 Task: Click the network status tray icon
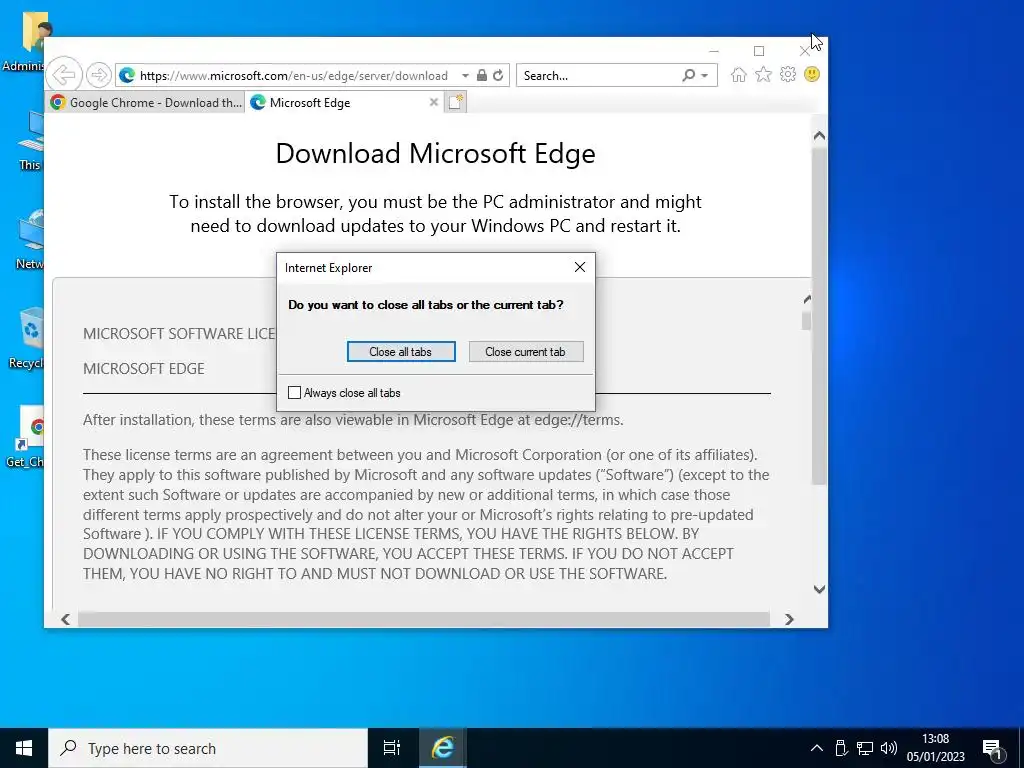pos(865,748)
